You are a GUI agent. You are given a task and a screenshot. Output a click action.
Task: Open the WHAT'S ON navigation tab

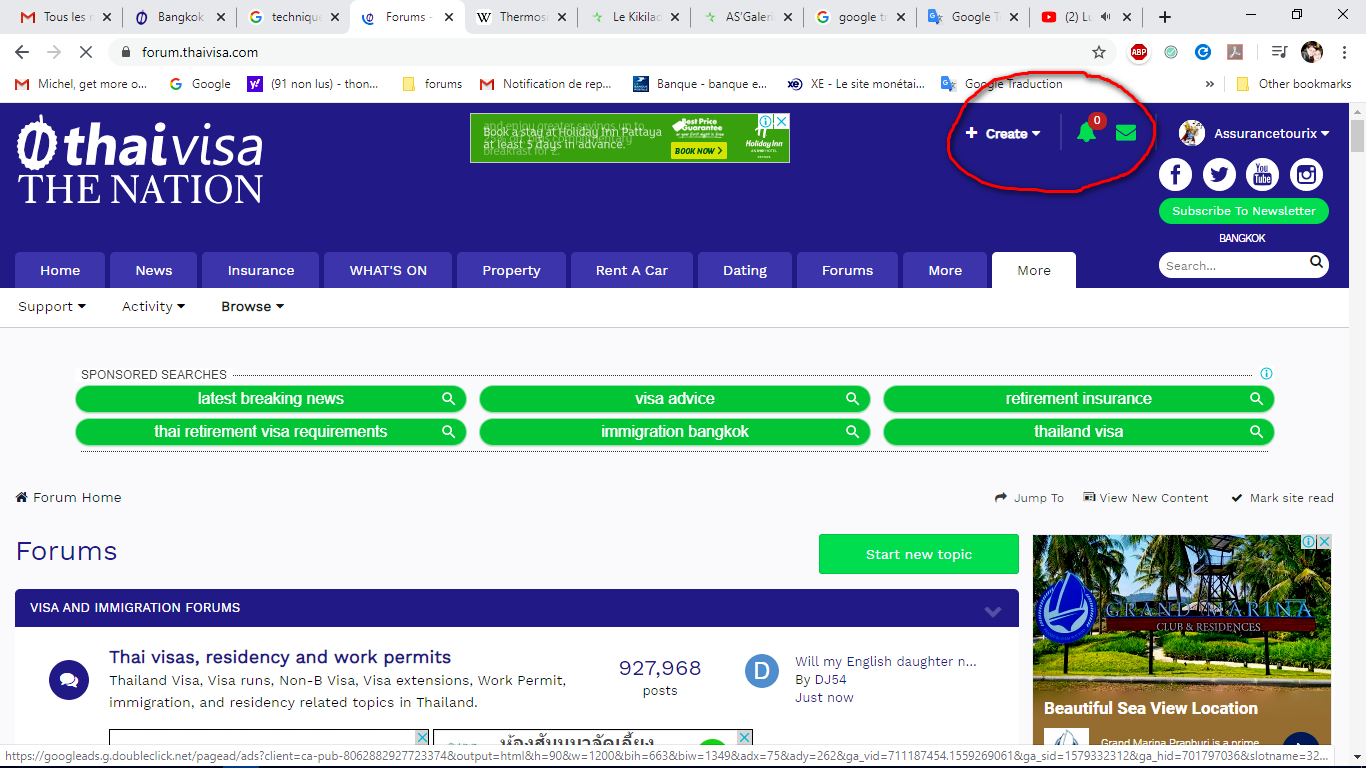388,270
